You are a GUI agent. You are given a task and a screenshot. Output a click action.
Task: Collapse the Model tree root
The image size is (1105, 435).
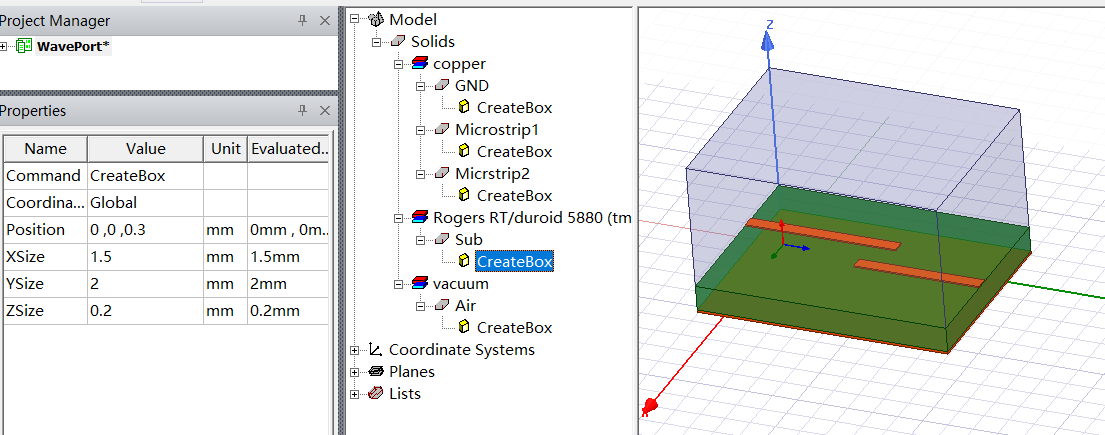coord(354,20)
